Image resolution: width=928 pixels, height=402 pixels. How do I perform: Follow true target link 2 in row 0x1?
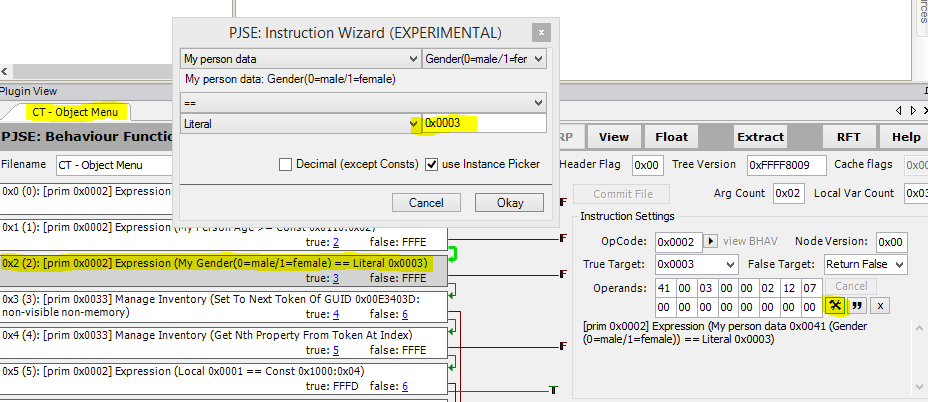pos(336,242)
